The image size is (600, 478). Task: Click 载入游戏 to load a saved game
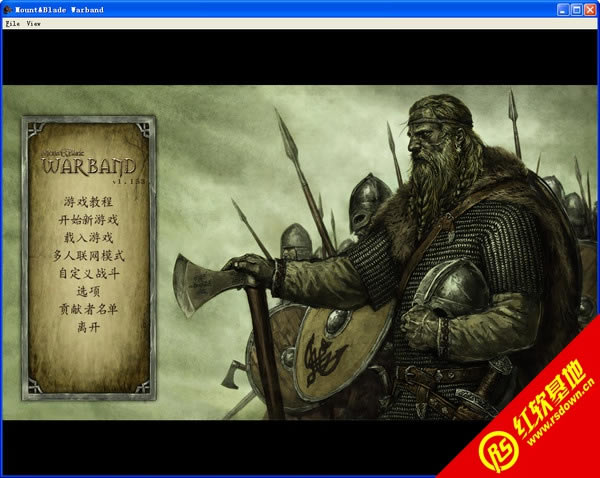pyautogui.click(x=89, y=238)
